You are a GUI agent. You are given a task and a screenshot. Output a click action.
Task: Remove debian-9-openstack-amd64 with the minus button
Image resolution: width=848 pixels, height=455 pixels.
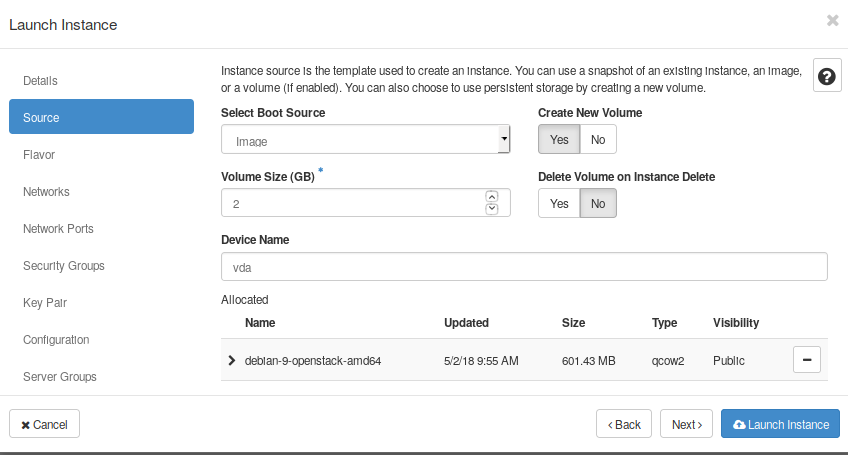806,360
